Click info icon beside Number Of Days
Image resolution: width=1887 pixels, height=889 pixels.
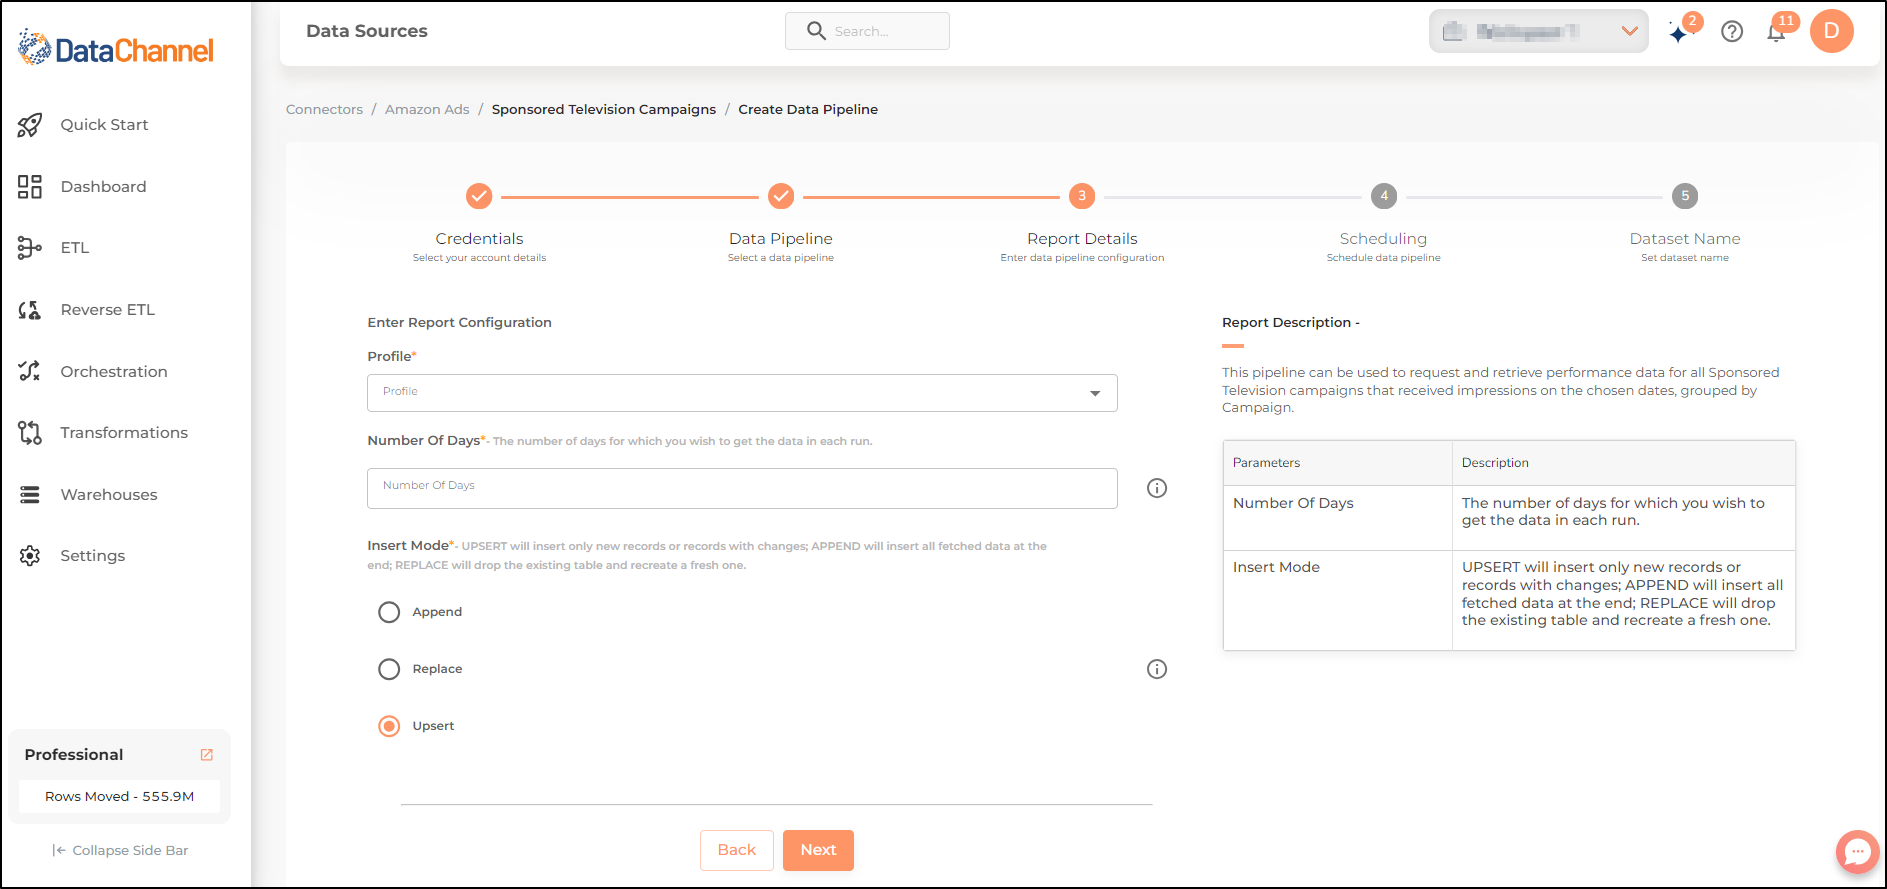(x=1157, y=488)
